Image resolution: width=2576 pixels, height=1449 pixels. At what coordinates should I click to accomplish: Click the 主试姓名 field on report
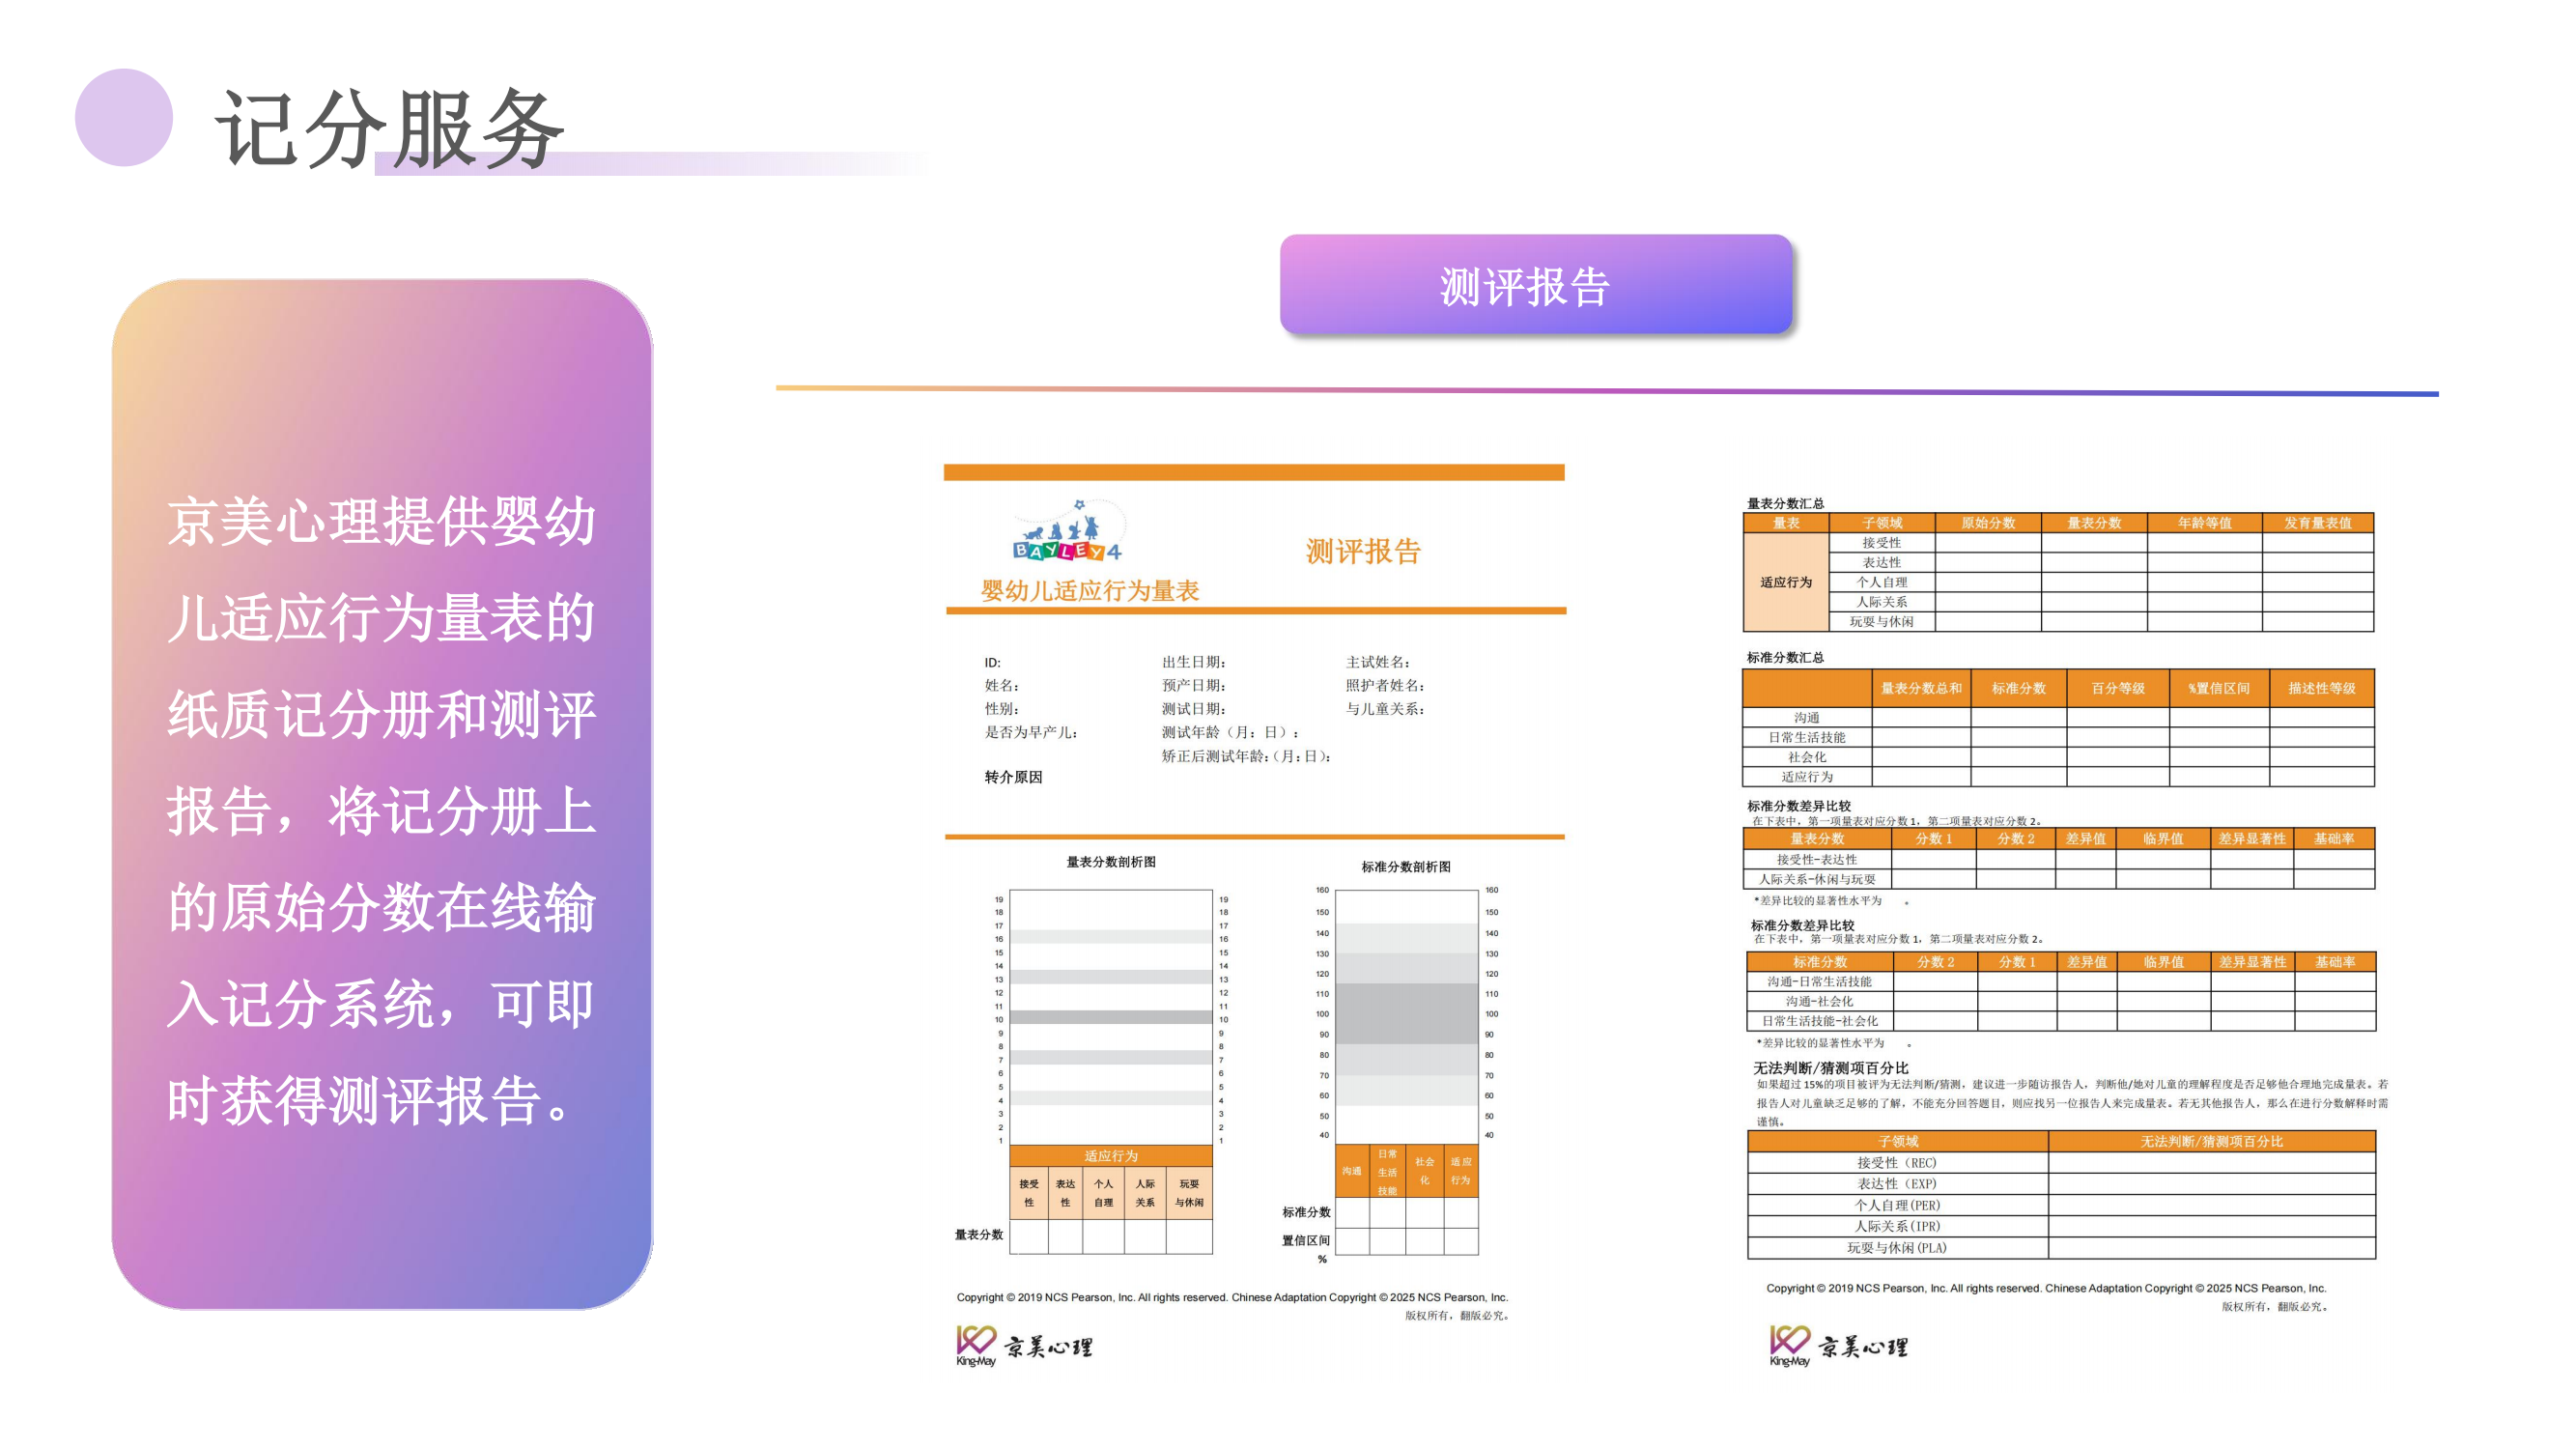click(1377, 662)
